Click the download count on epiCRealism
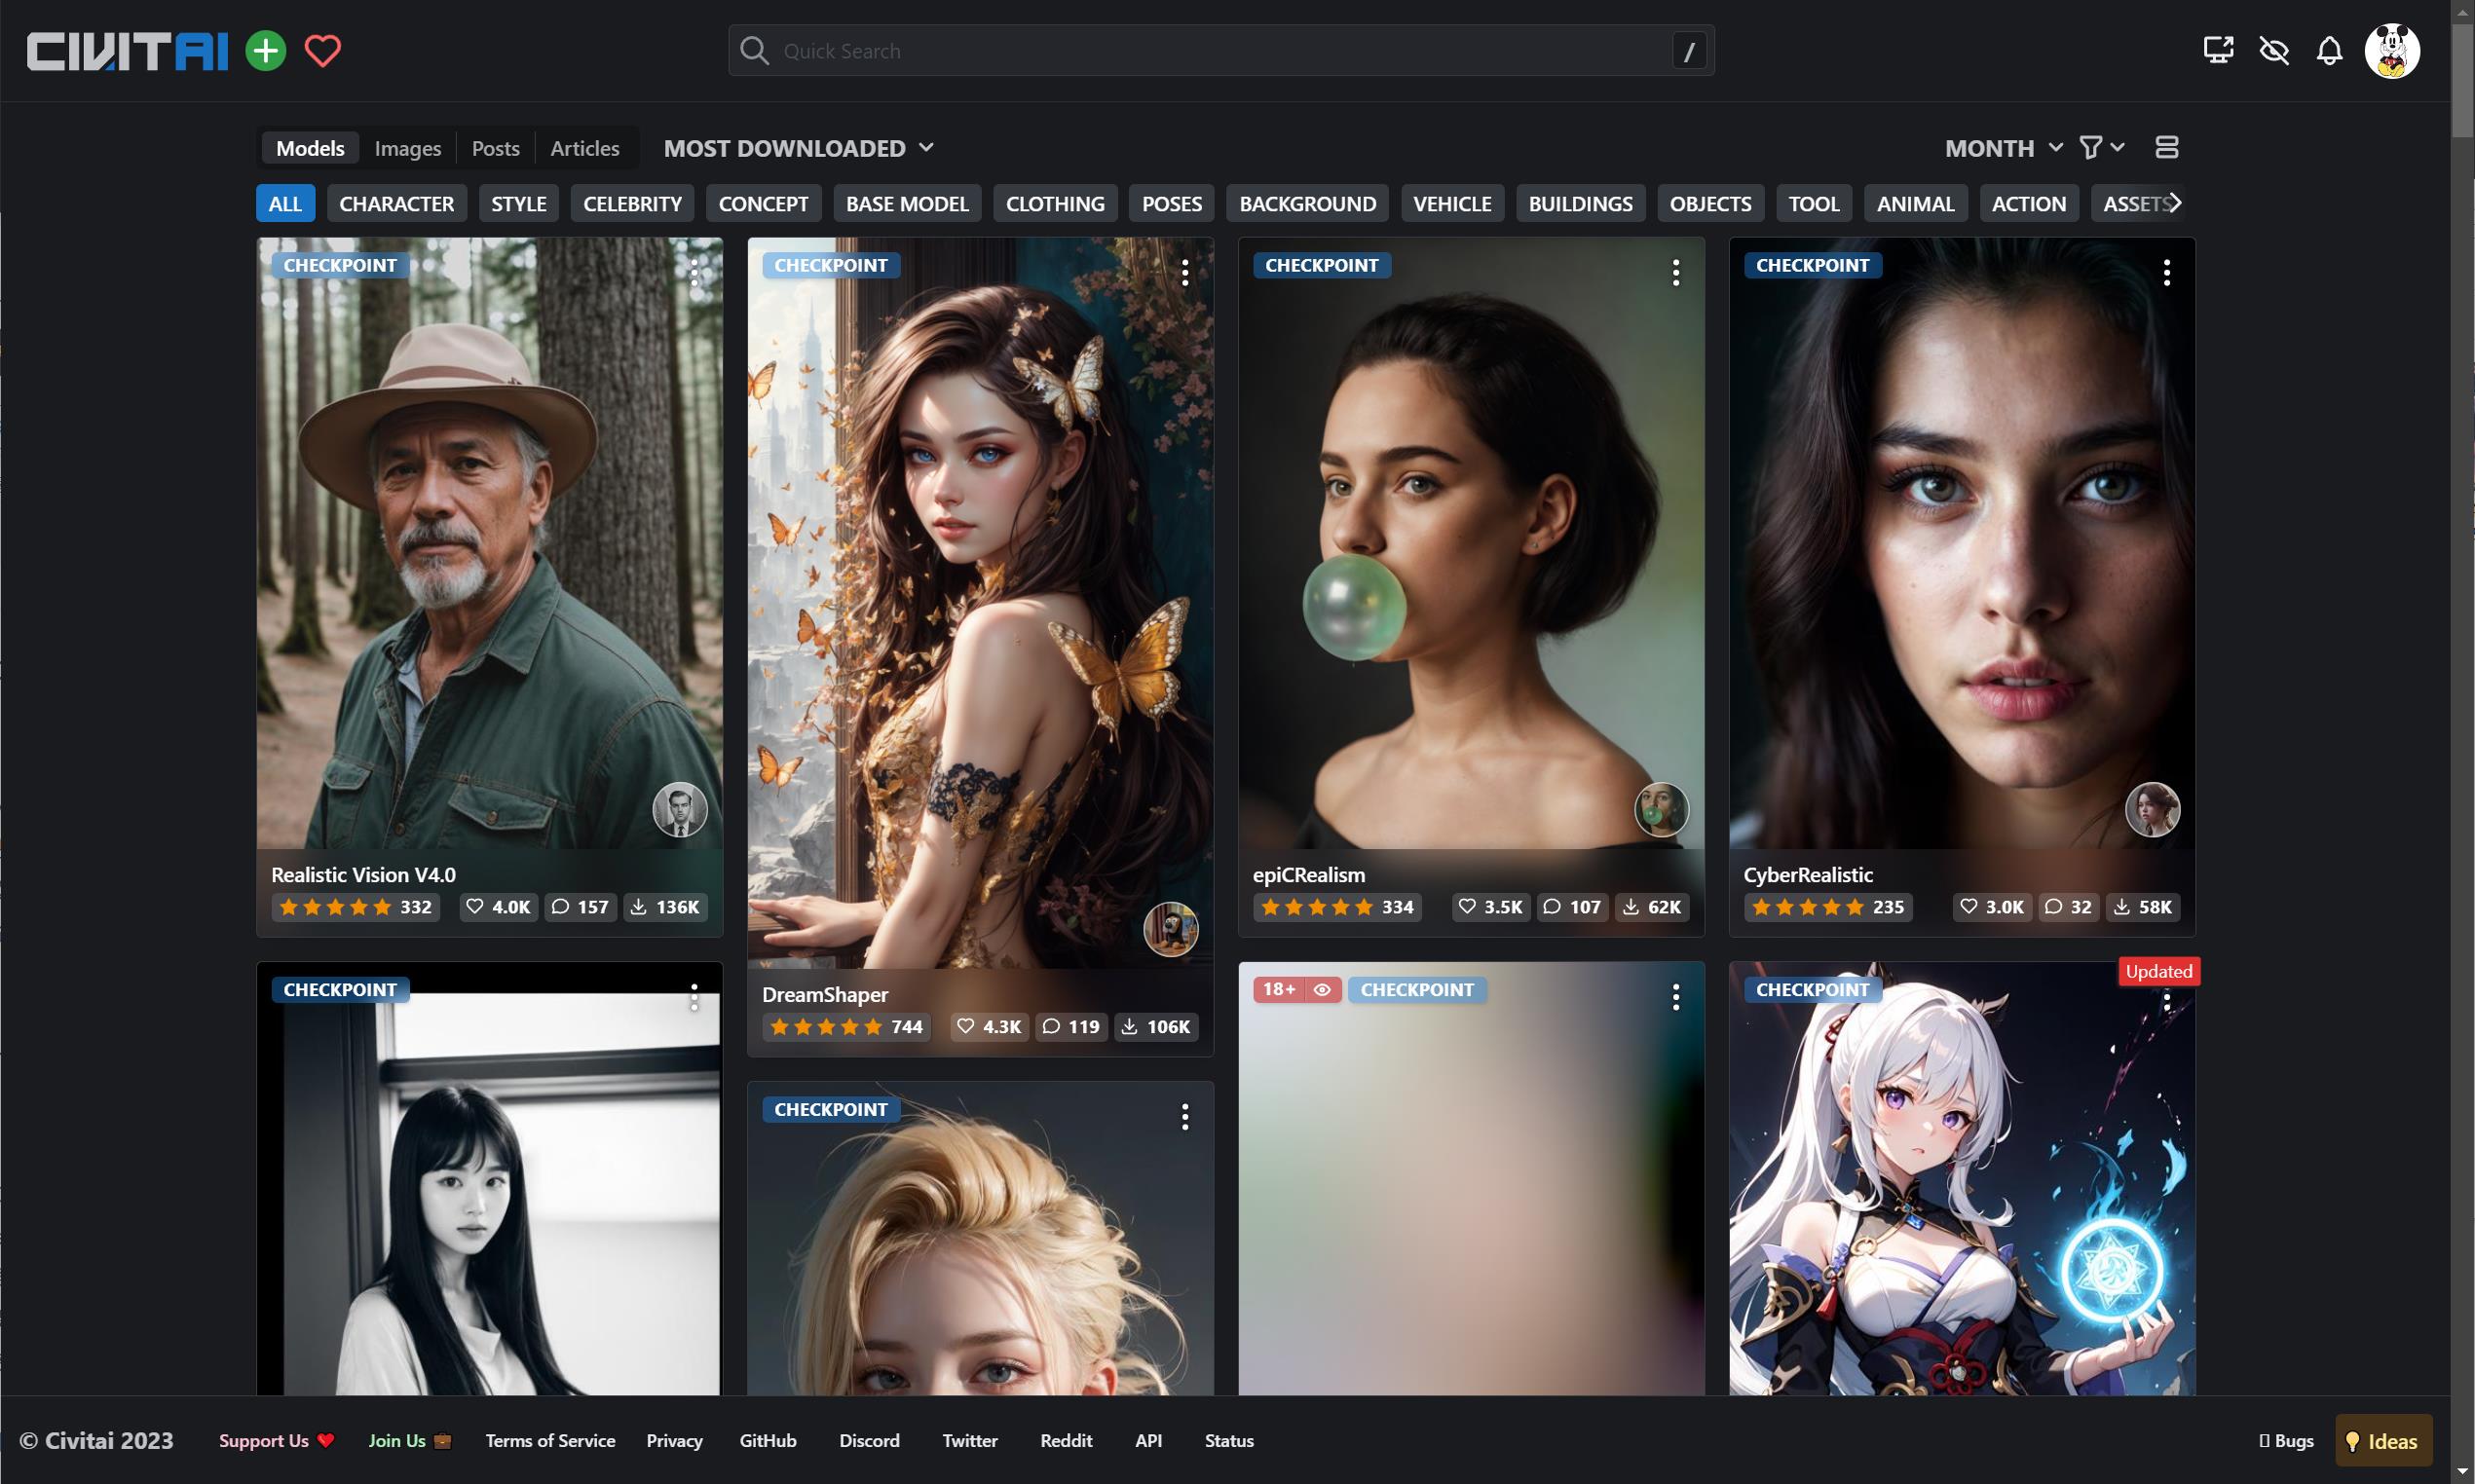Viewport: 2475px width, 1484px height. pyautogui.click(x=1651, y=907)
